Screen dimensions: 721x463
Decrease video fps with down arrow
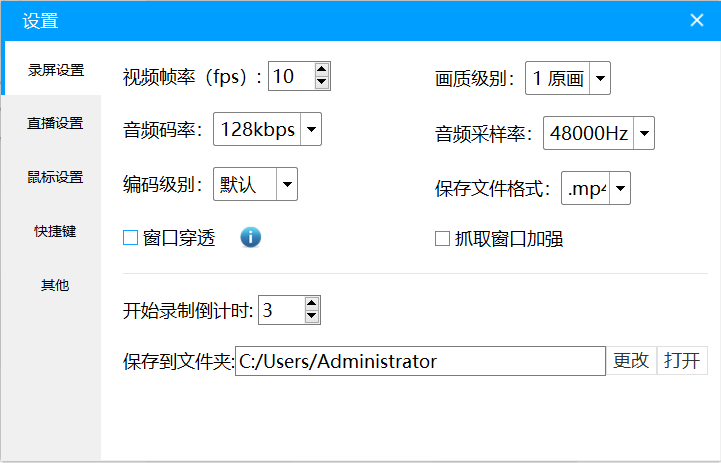[x=321, y=82]
